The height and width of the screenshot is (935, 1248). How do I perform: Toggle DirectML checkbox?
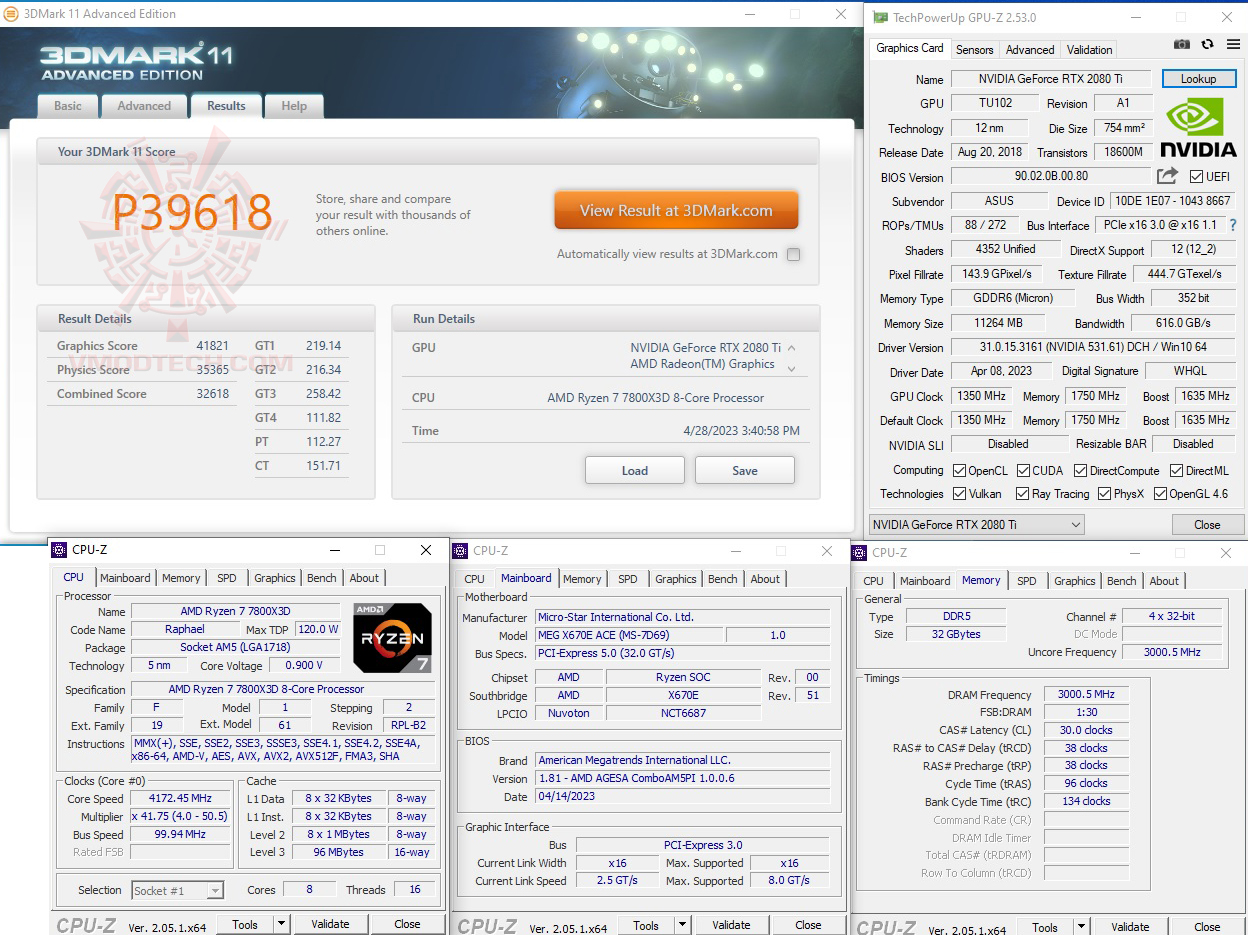[x=1175, y=471]
